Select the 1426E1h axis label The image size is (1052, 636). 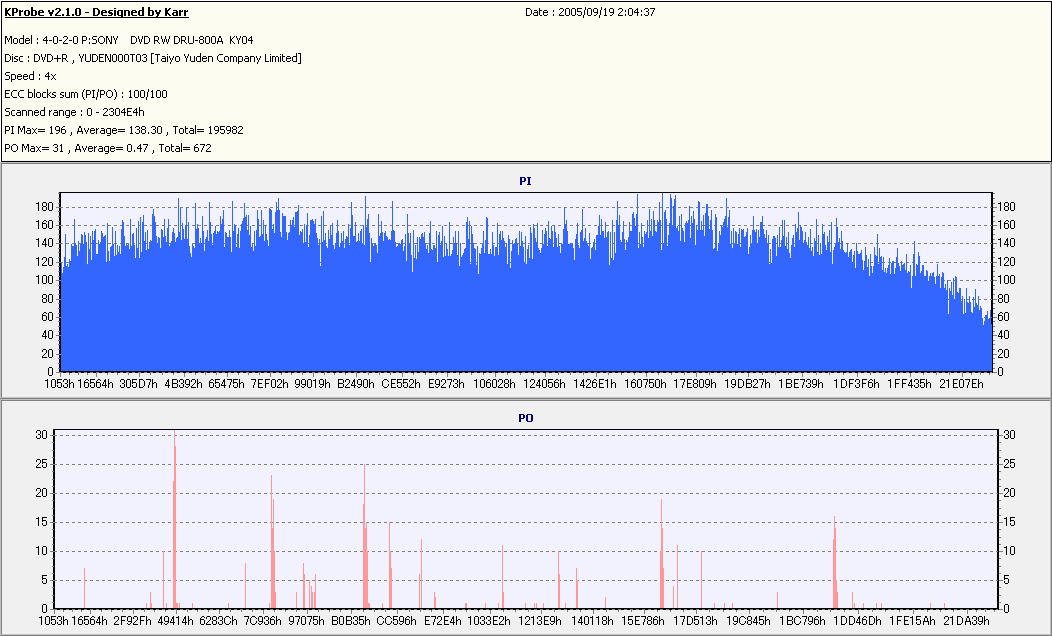pos(594,384)
